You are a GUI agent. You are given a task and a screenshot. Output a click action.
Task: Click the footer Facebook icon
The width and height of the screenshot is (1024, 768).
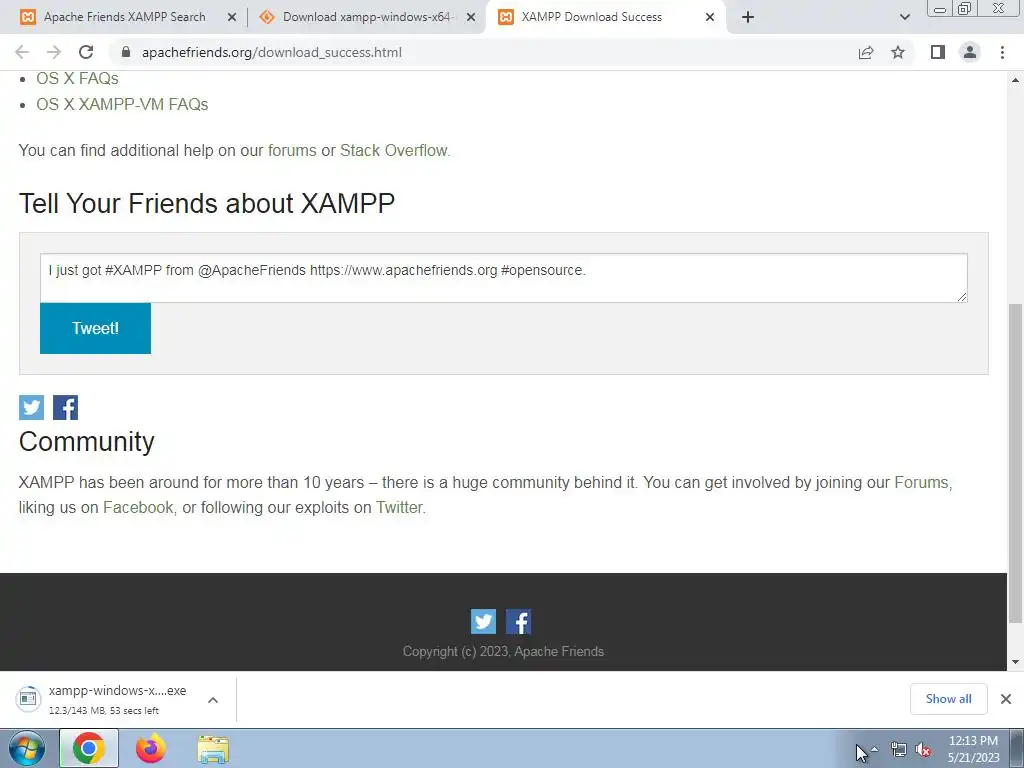(x=519, y=622)
